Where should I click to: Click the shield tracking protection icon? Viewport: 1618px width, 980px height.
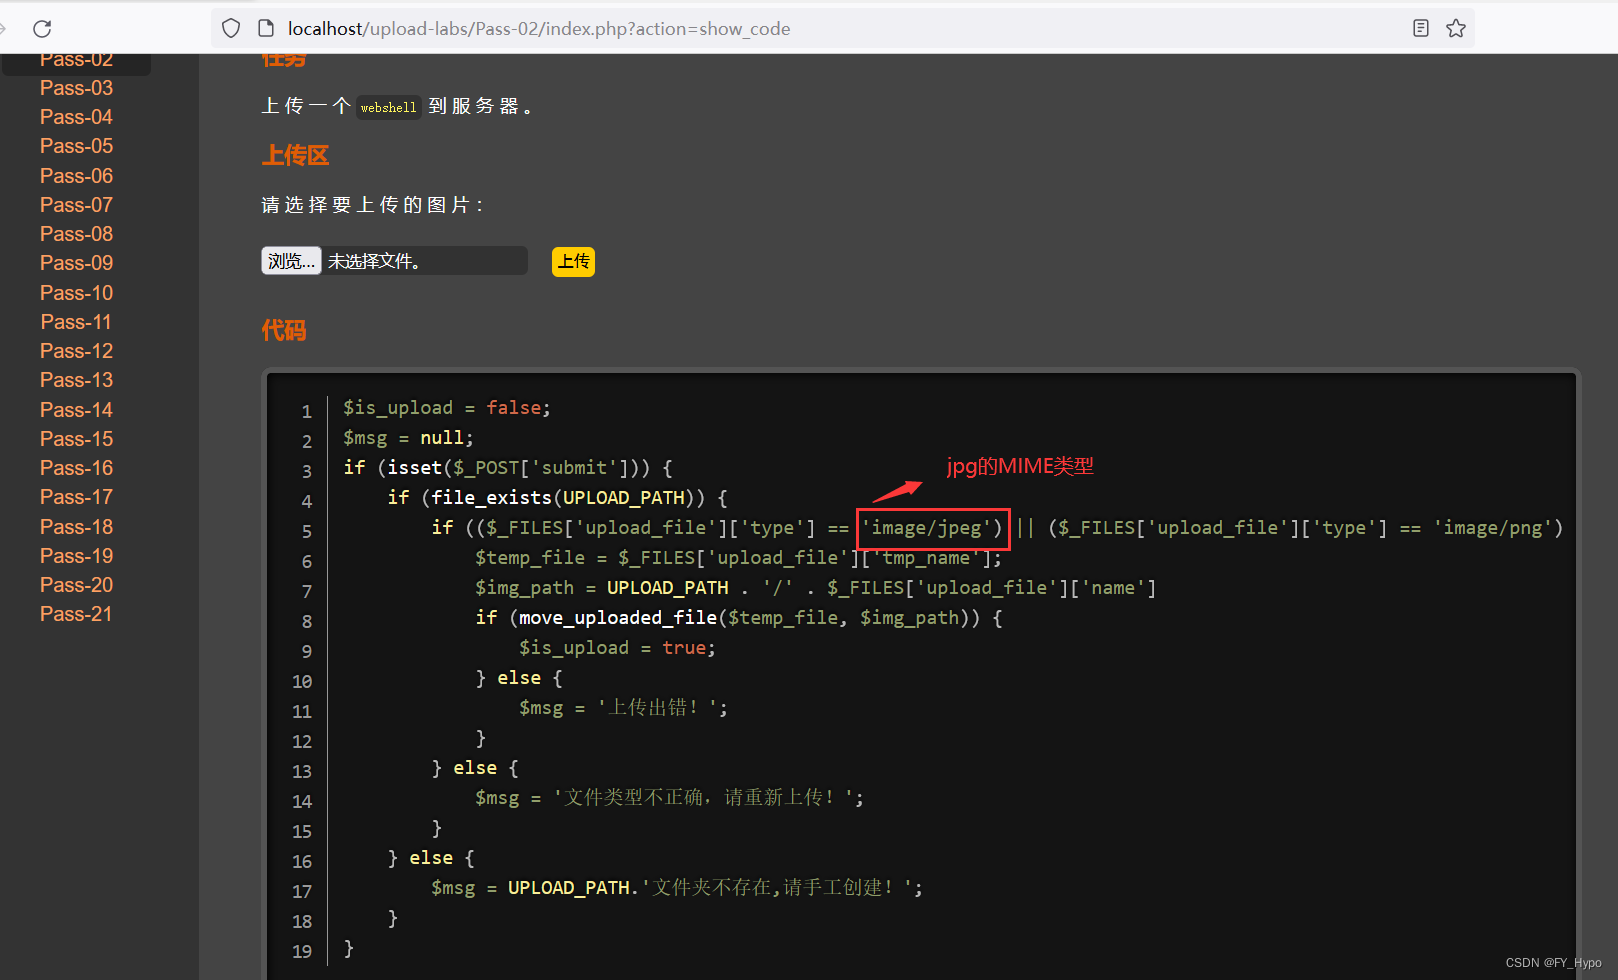pos(231,29)
